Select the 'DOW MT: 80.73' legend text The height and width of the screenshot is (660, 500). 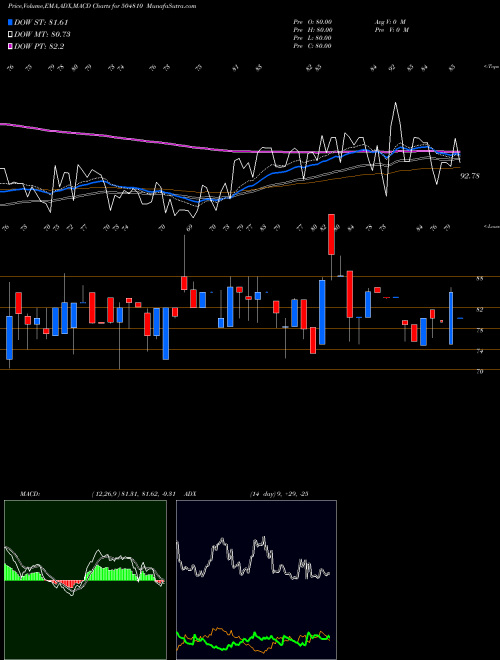[x=42, y=35]
